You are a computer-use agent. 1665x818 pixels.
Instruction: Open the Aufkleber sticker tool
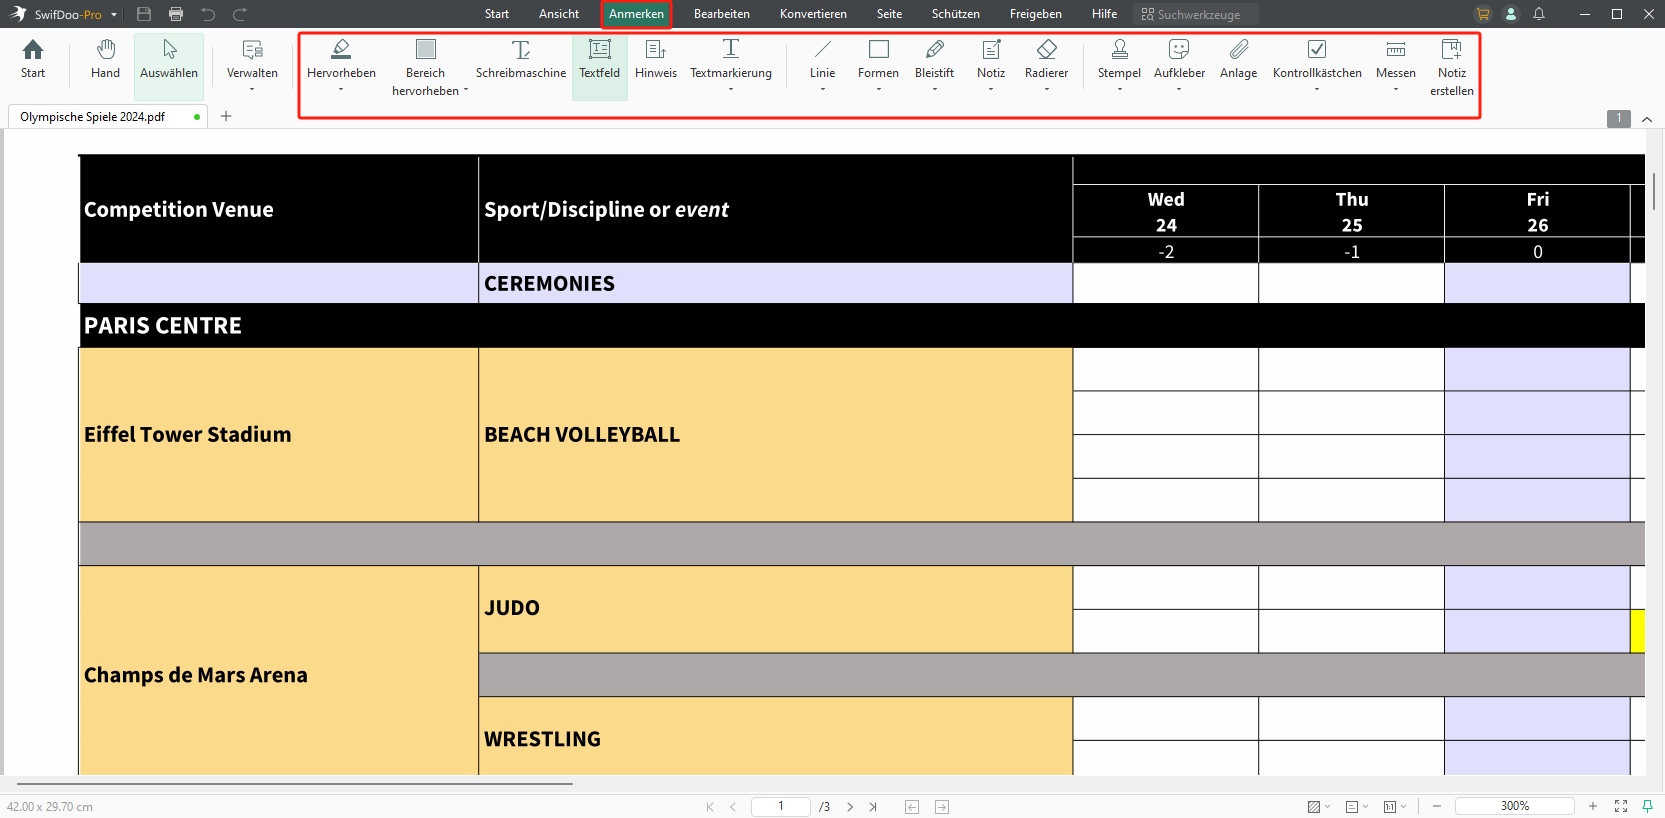click(1179, 59)
